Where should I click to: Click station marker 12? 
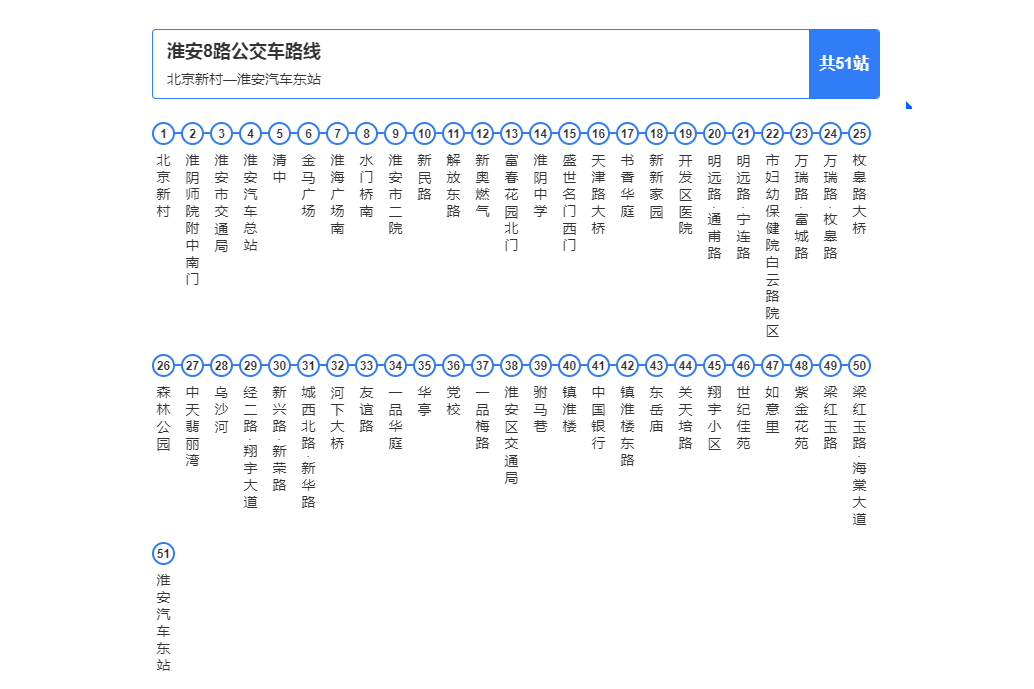click(x=483, y=134)
